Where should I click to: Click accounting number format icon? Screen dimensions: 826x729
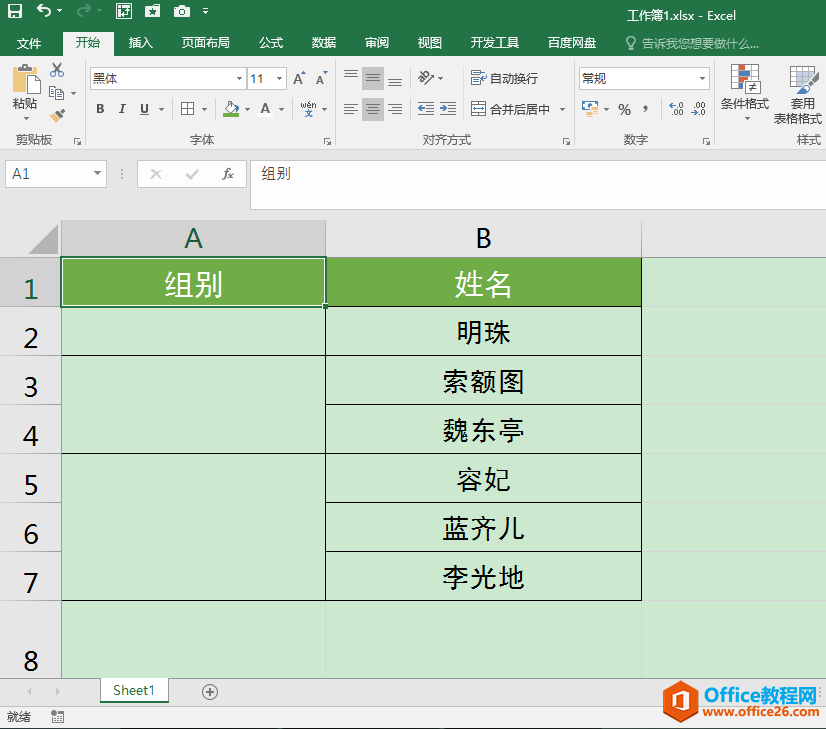(590, 109)
